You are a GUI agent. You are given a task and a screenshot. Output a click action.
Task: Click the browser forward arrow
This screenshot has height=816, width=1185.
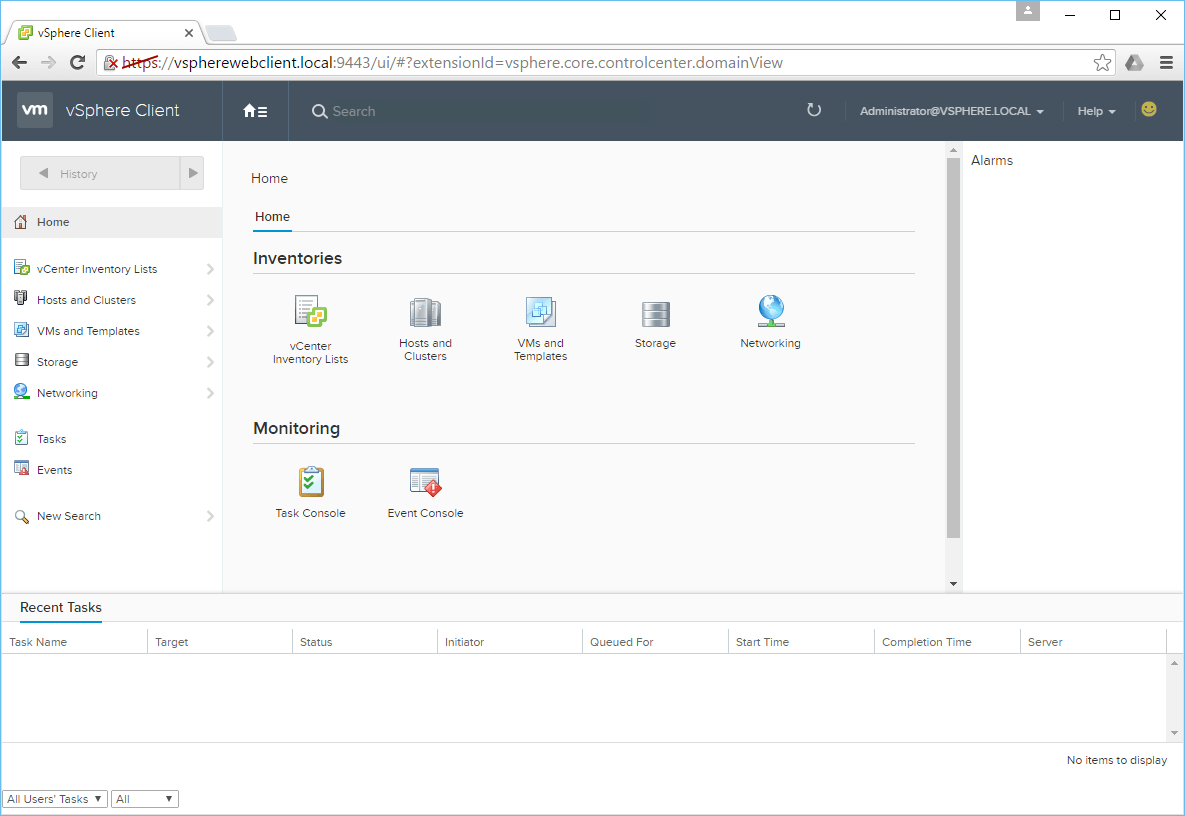[x=48, y=63]
